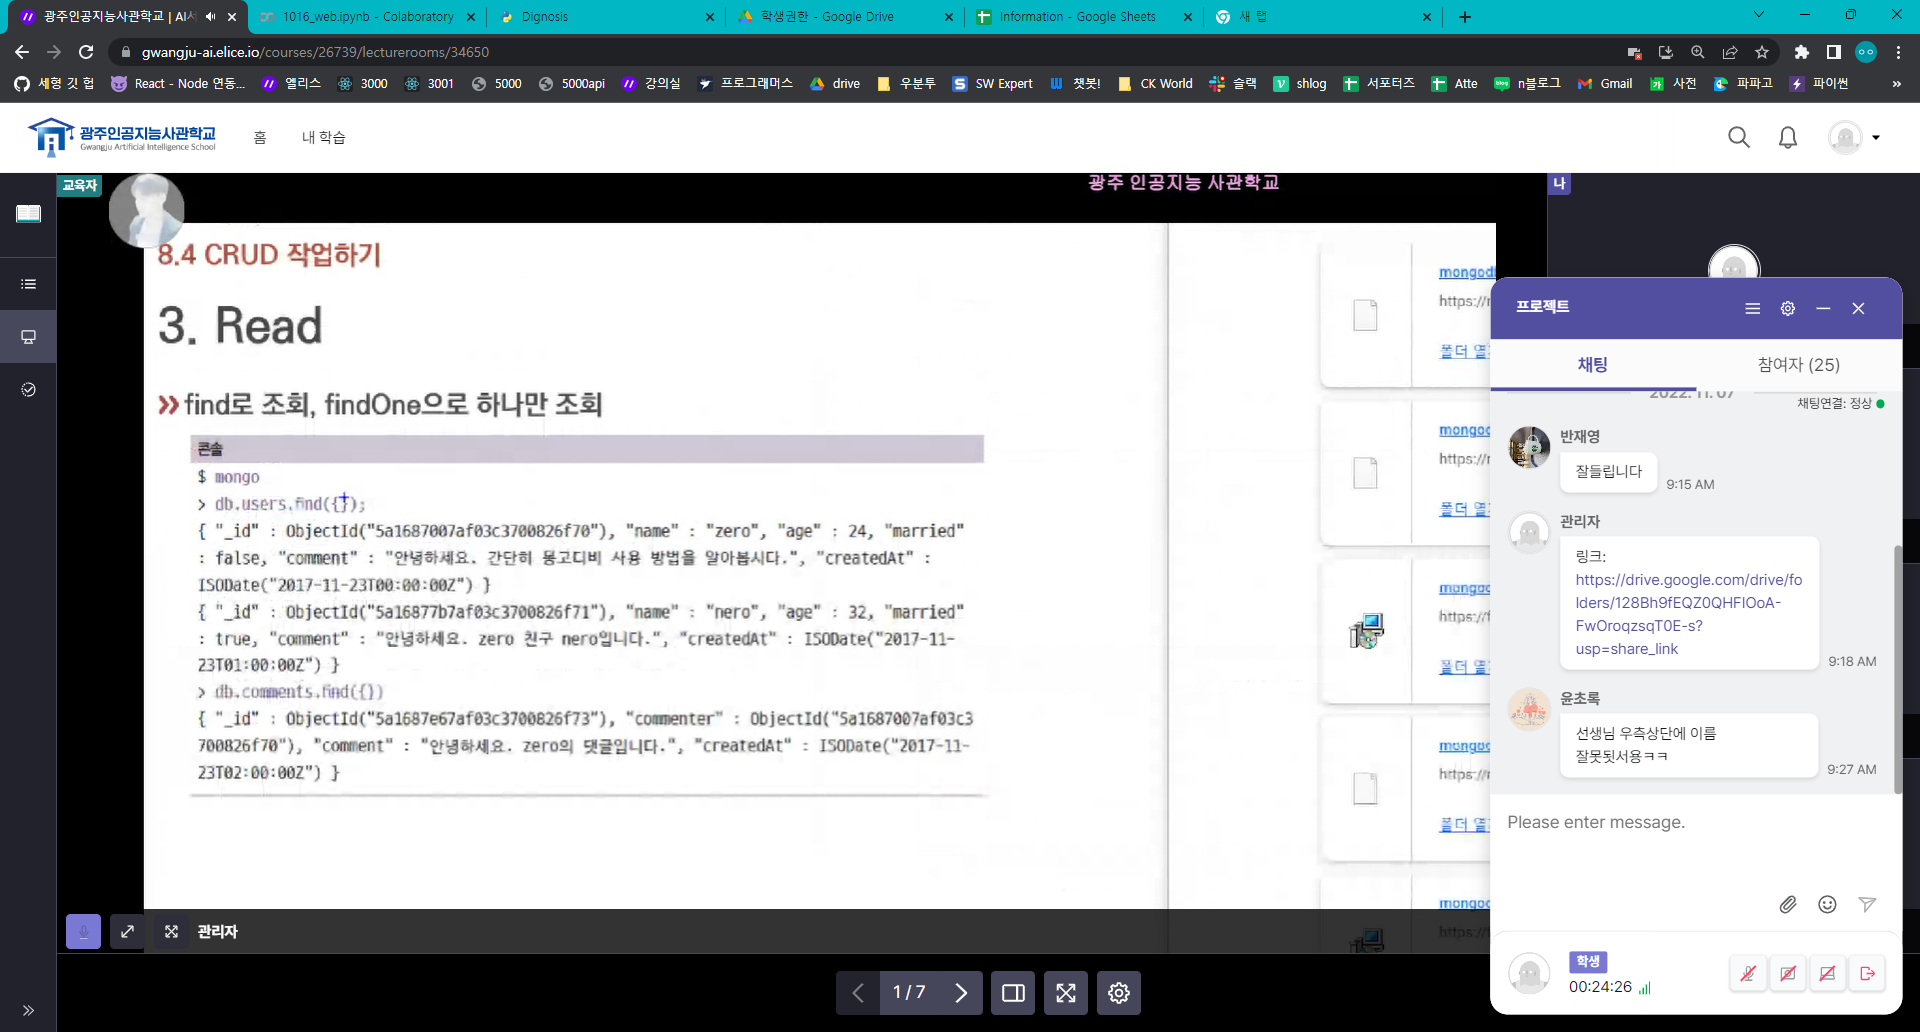1920x1032 pixels.
Task: Install the app via address bar icon
Action: (x=1665, y=52)
